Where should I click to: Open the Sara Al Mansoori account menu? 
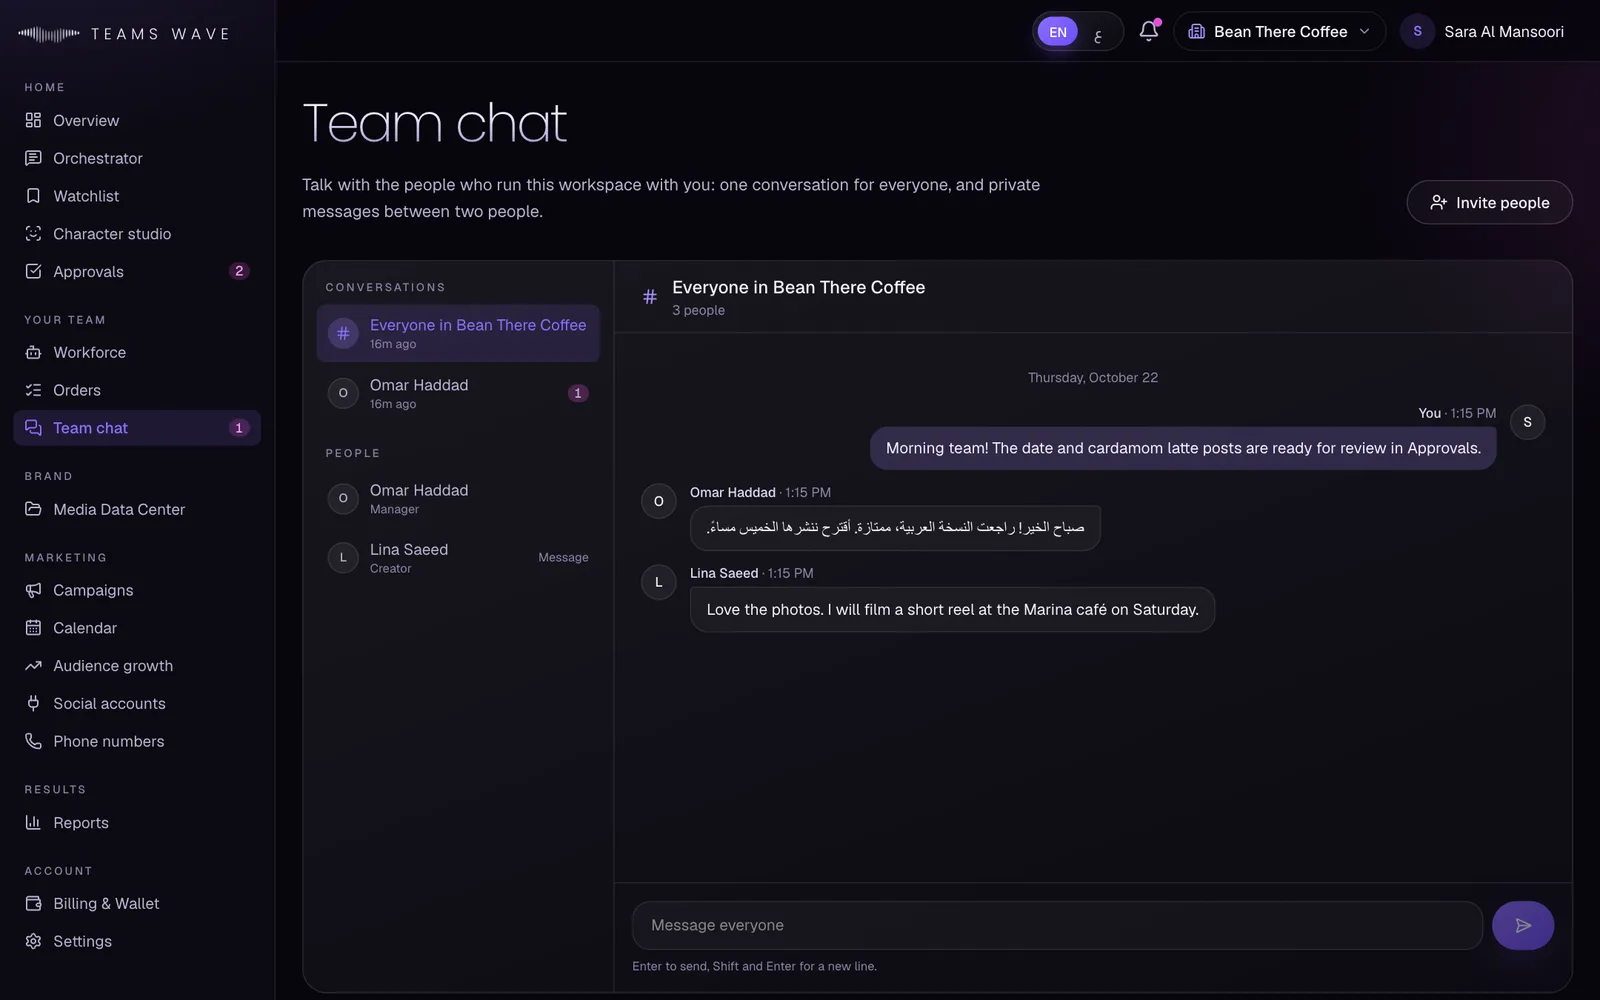tap(1483, 32)
